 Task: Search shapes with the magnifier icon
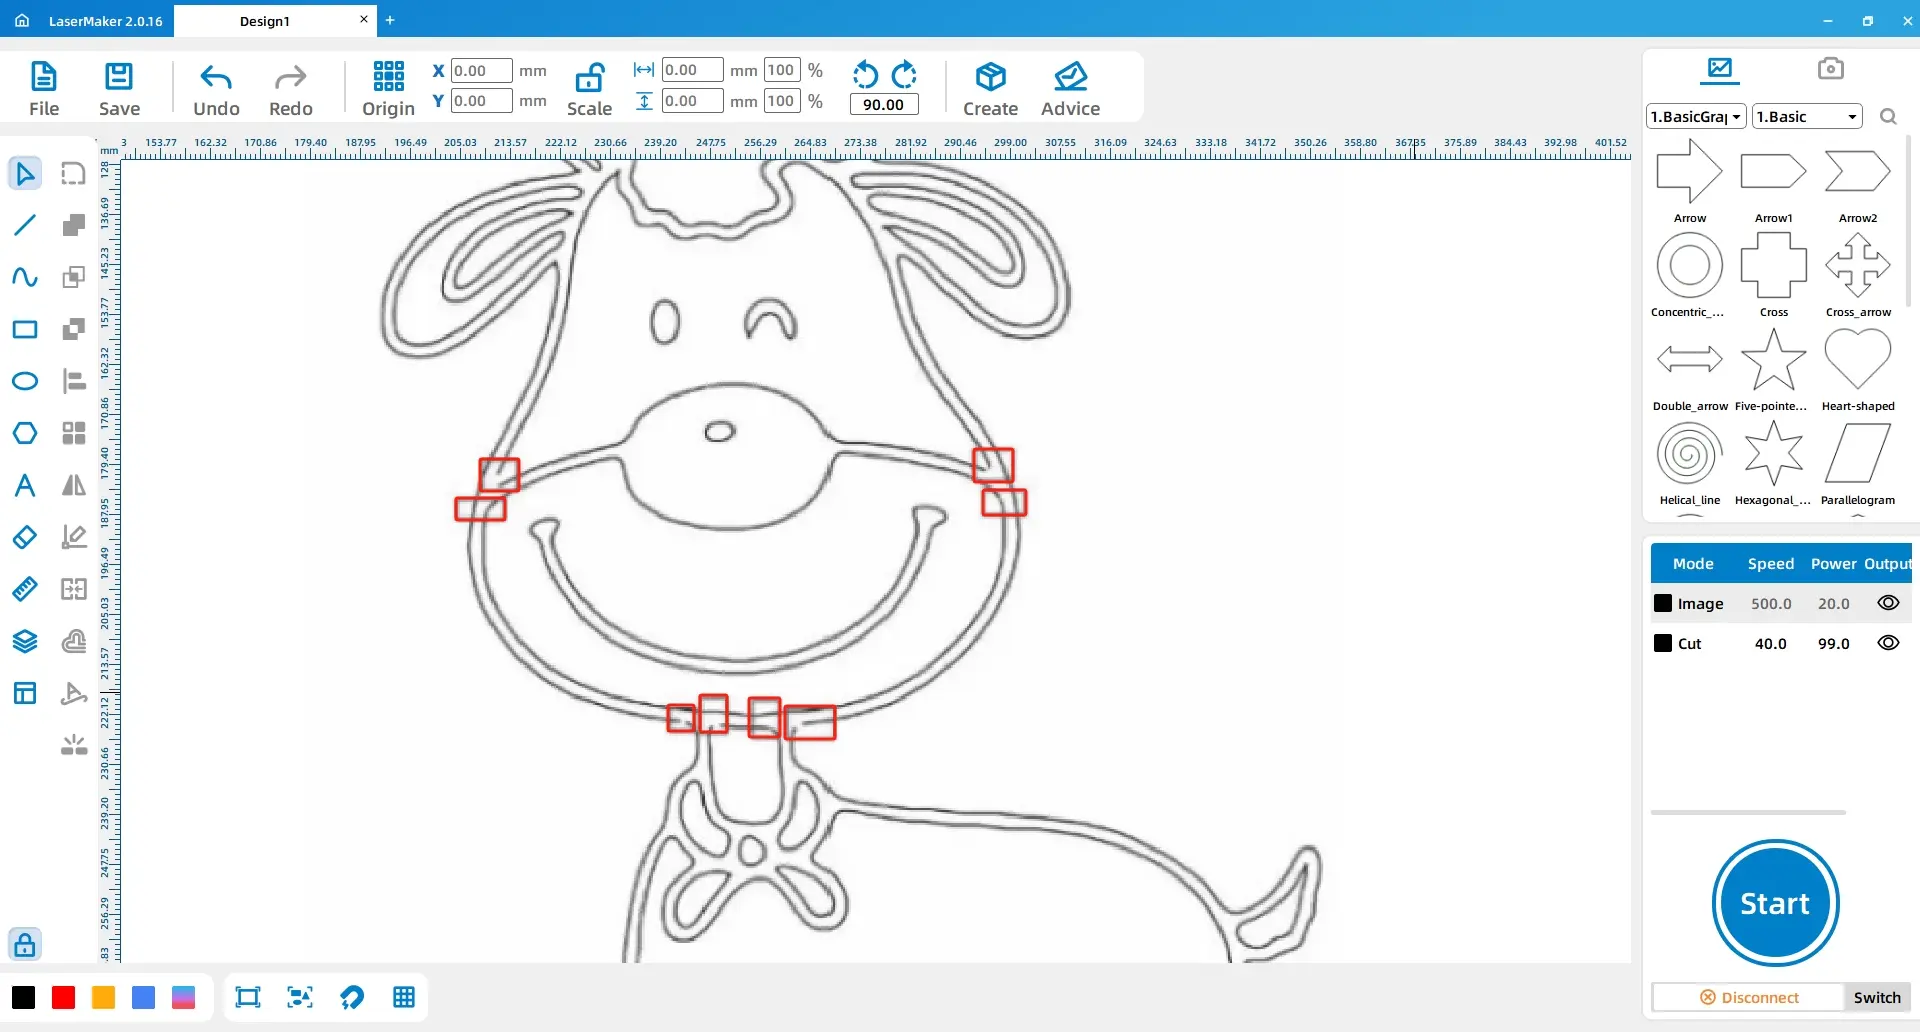point(1888,117)
